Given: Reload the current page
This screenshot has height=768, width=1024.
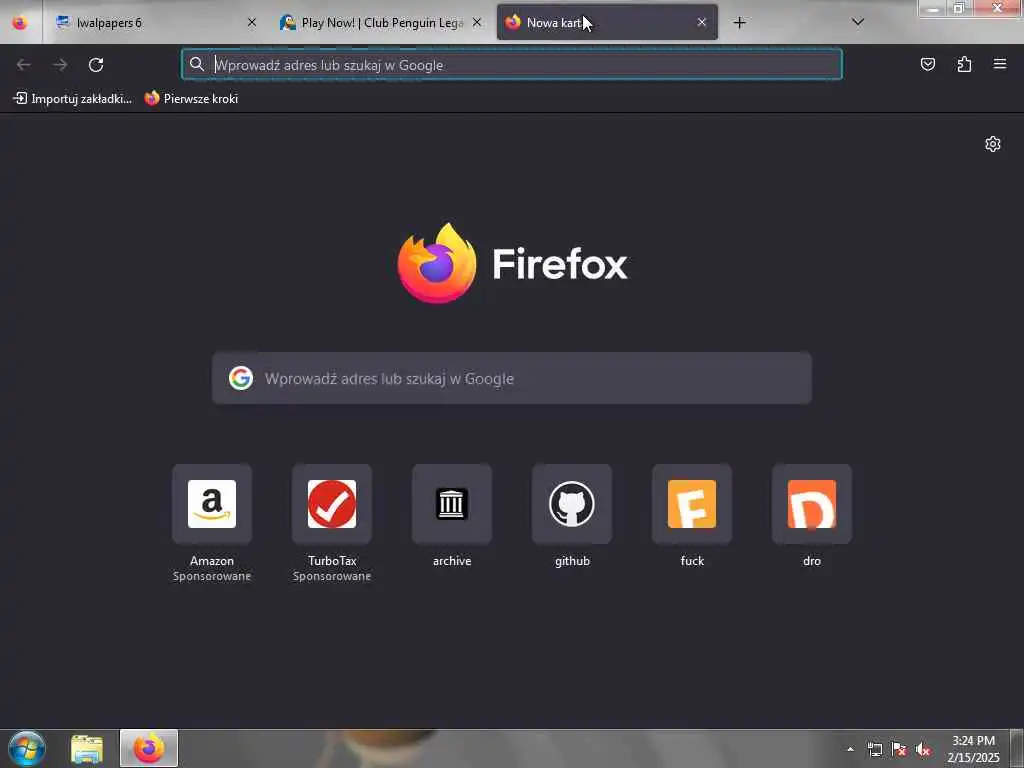Looking at the screenshot, I should (x=96, y=65).
